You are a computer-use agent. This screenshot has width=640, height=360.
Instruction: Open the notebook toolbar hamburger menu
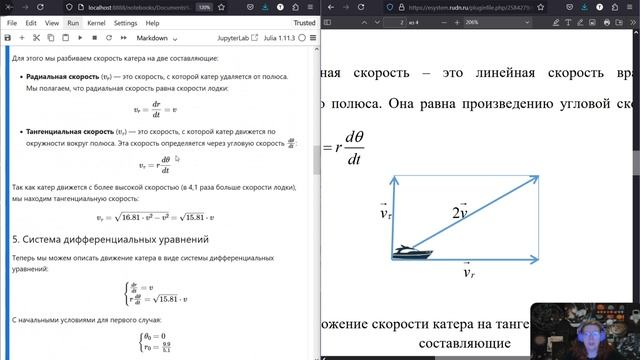pyautogui.click(x=313, y=38)
